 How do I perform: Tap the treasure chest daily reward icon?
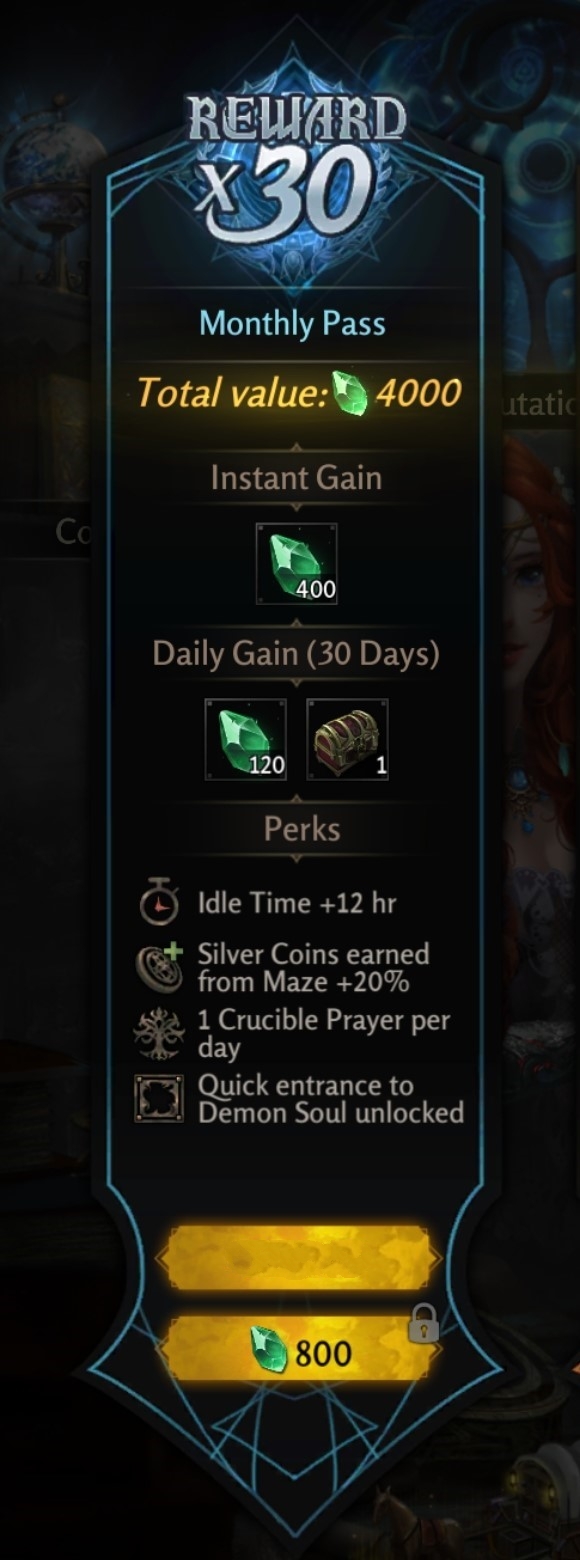(347, 740)
